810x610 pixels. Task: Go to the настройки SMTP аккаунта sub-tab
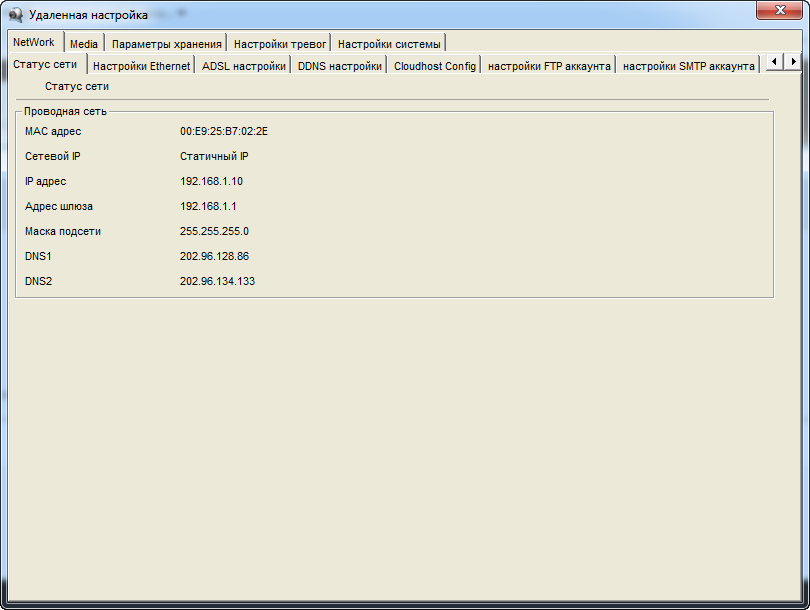point(688,66)
